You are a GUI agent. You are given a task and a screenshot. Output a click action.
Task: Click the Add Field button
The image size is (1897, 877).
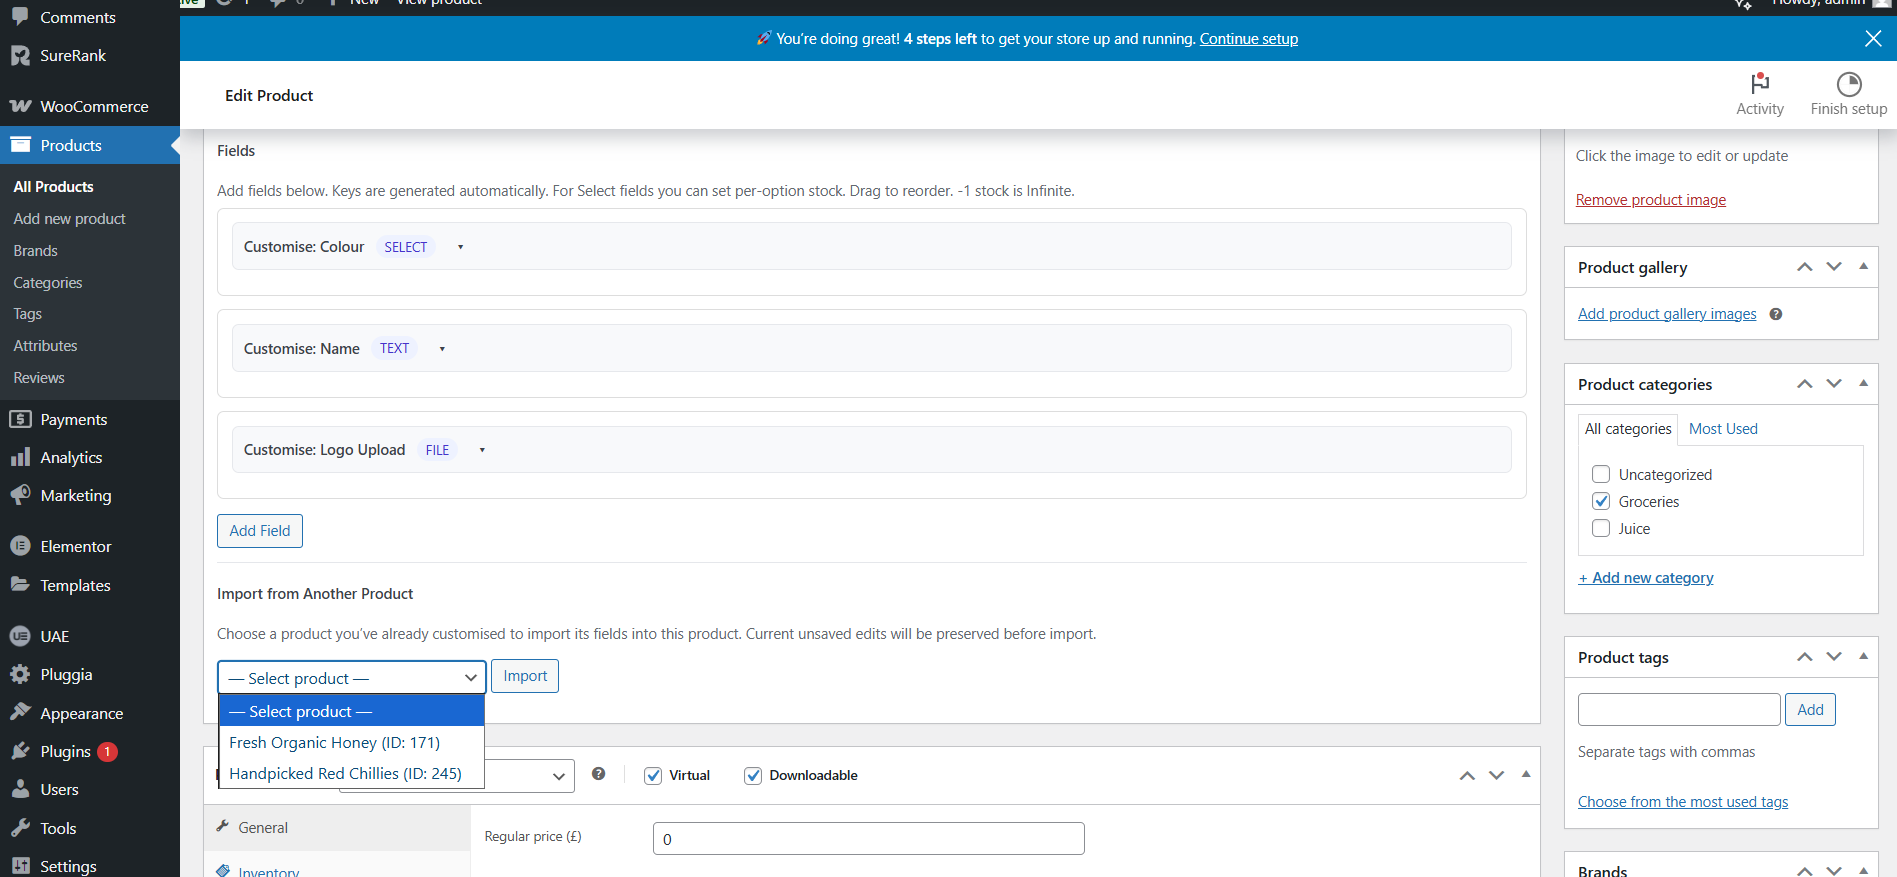coord(260,530)
